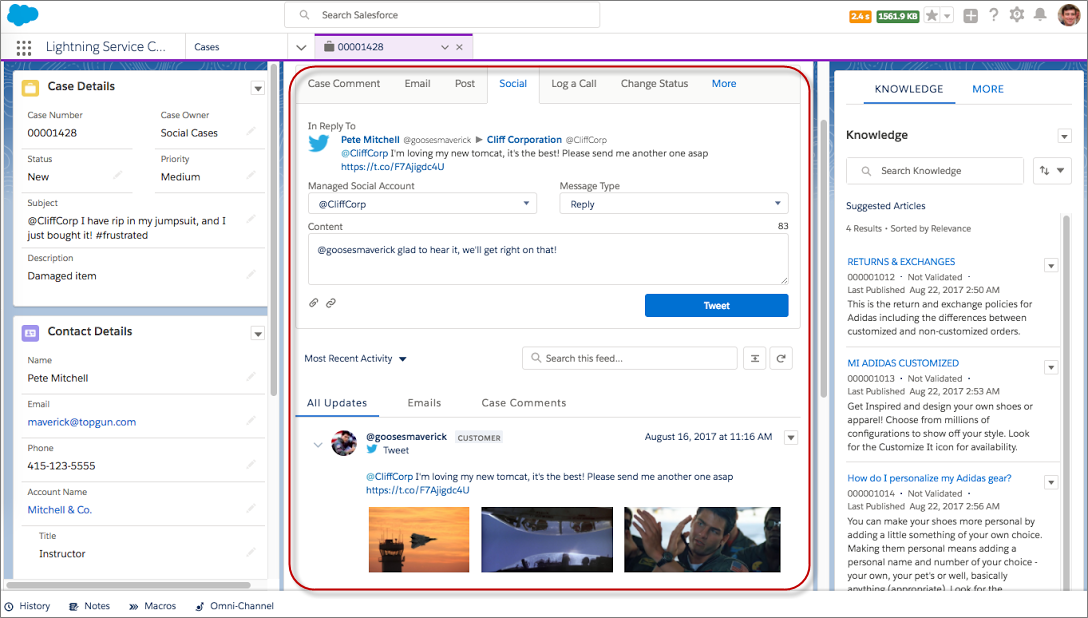
Task: Edit the contact Phone pencil icon
Action: click(251, 463)
